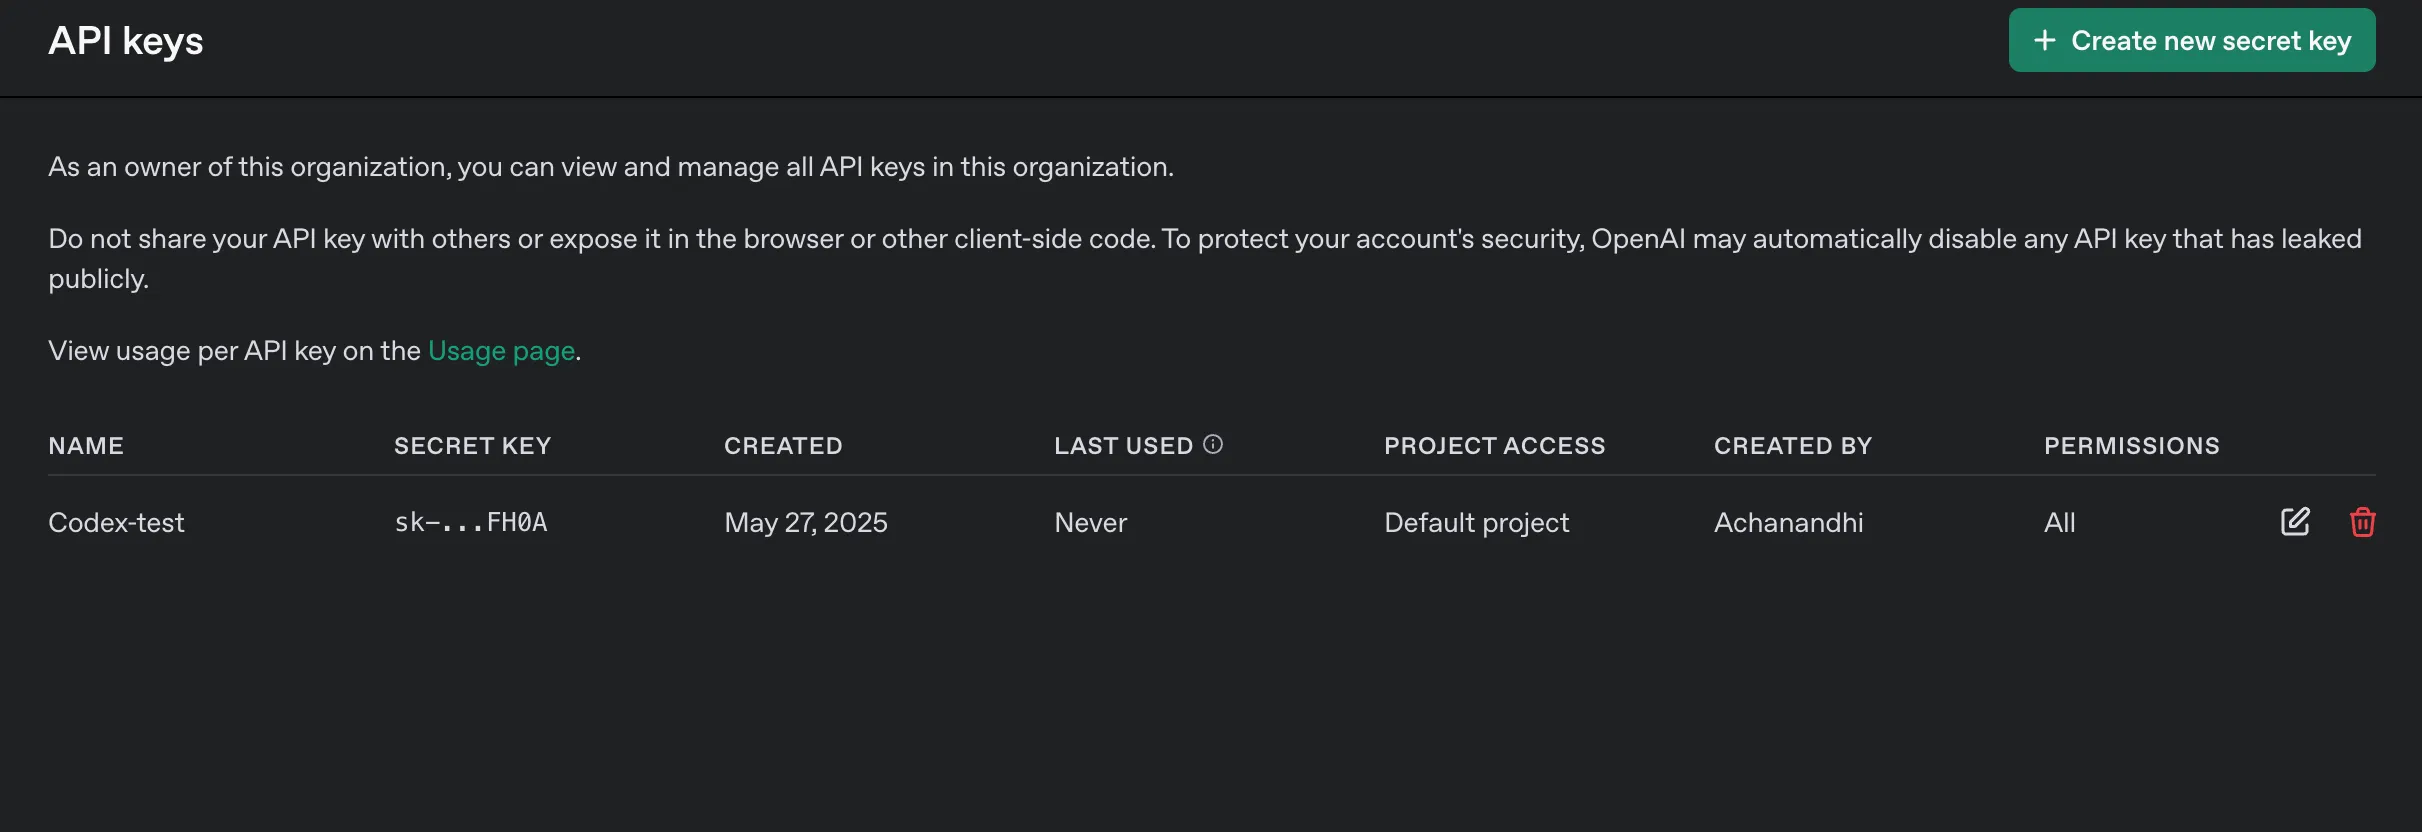Create a new secret key
Image resolution: width=2422 pixels, height=832 pixels.
click(2192, 40)
